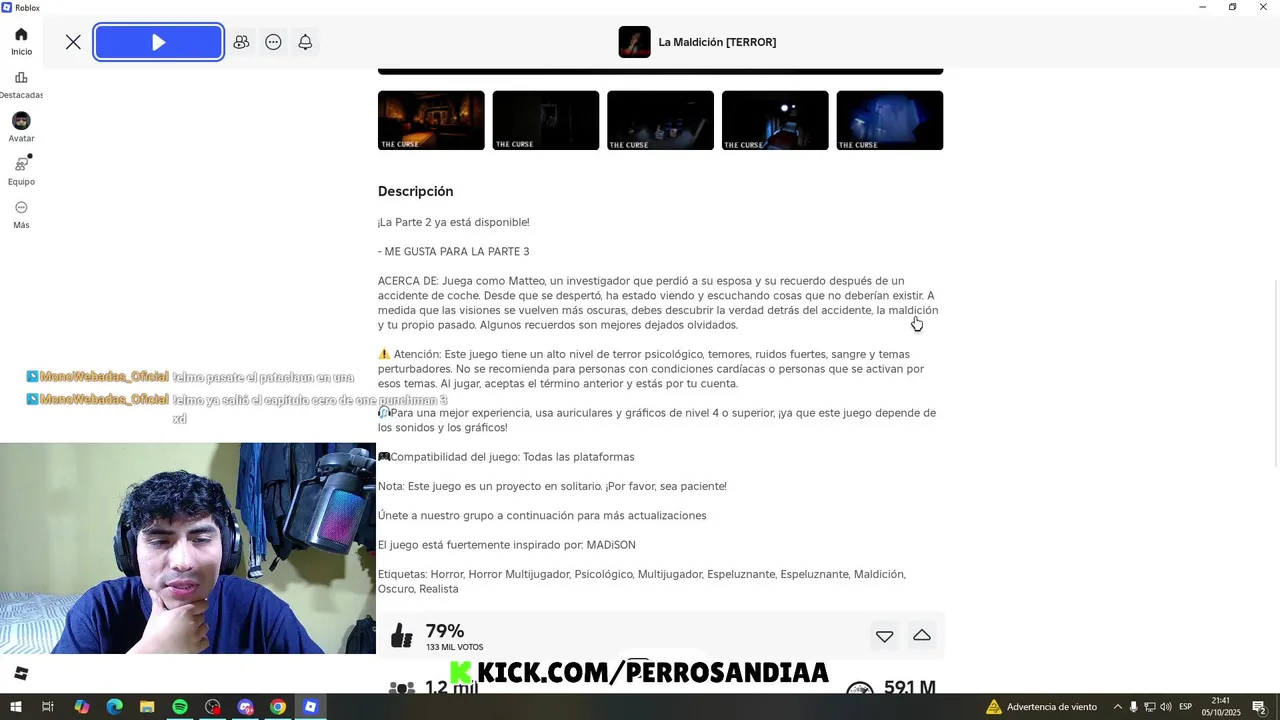This screenshot has width=1280, height=720.
Task: Select the fourth thumbnail with the light
Action: [x=775, y=120]
